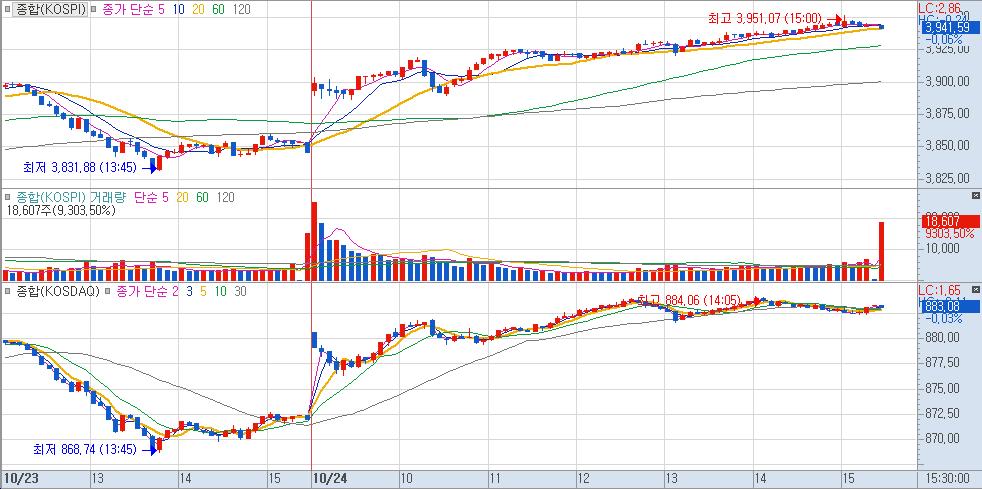Screen dimensions: 982x489
Task: Select the 종합(KOSPI) 거래량 title label
Action: coord(71,198)
